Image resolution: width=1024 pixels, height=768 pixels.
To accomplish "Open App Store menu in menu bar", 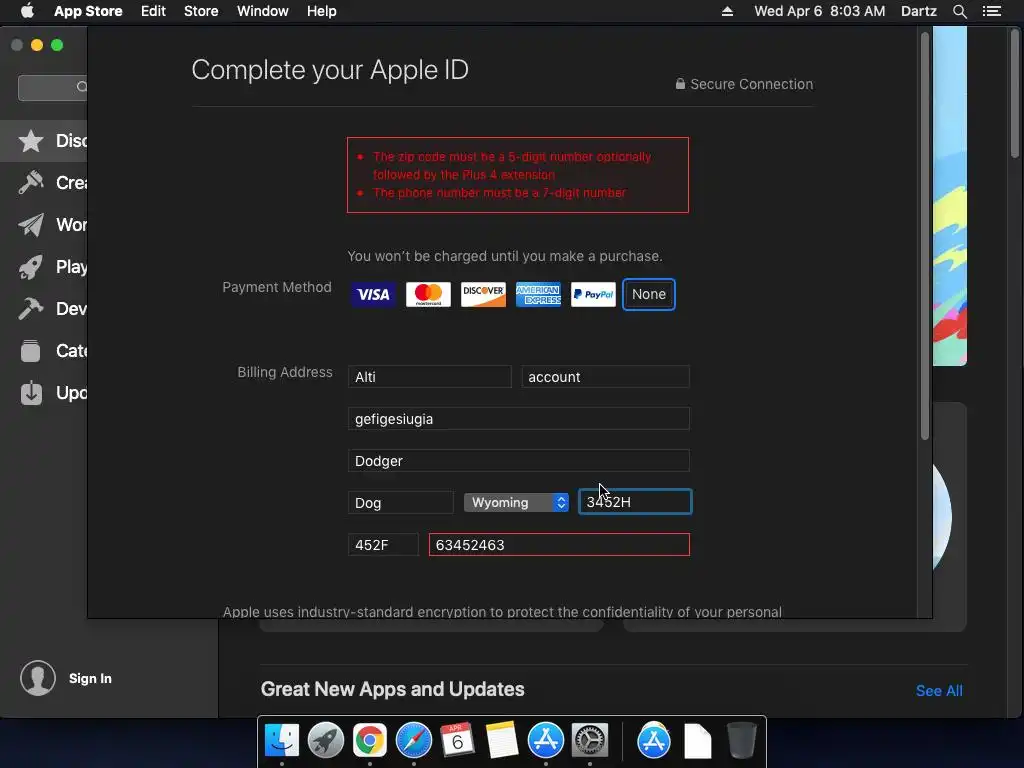I will 88,11.
